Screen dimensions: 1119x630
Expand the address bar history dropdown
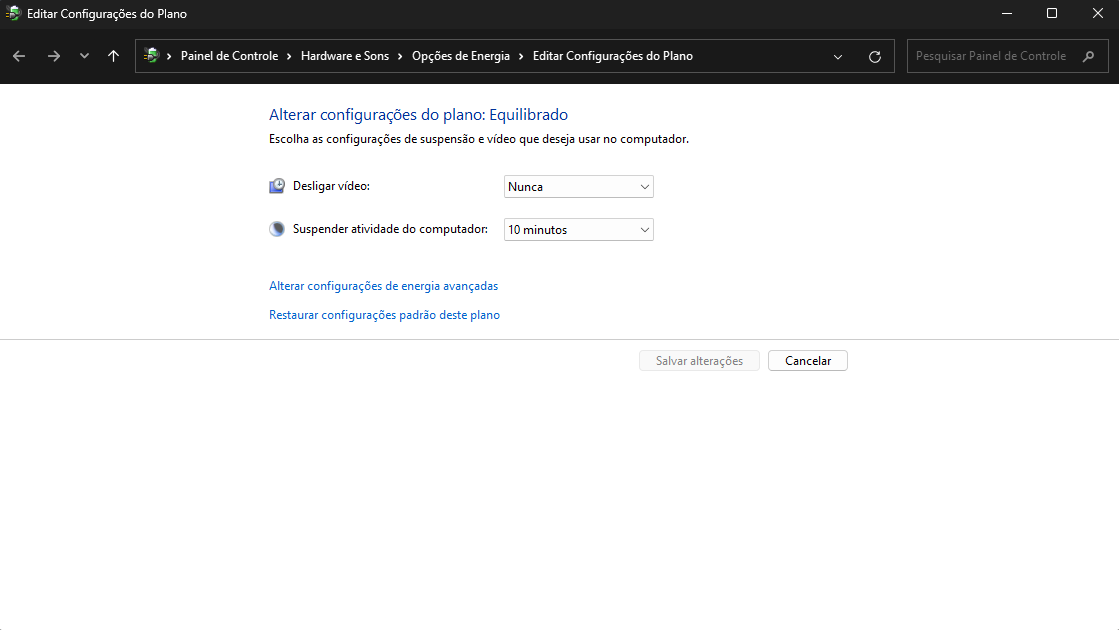click(x=838, y=56)
